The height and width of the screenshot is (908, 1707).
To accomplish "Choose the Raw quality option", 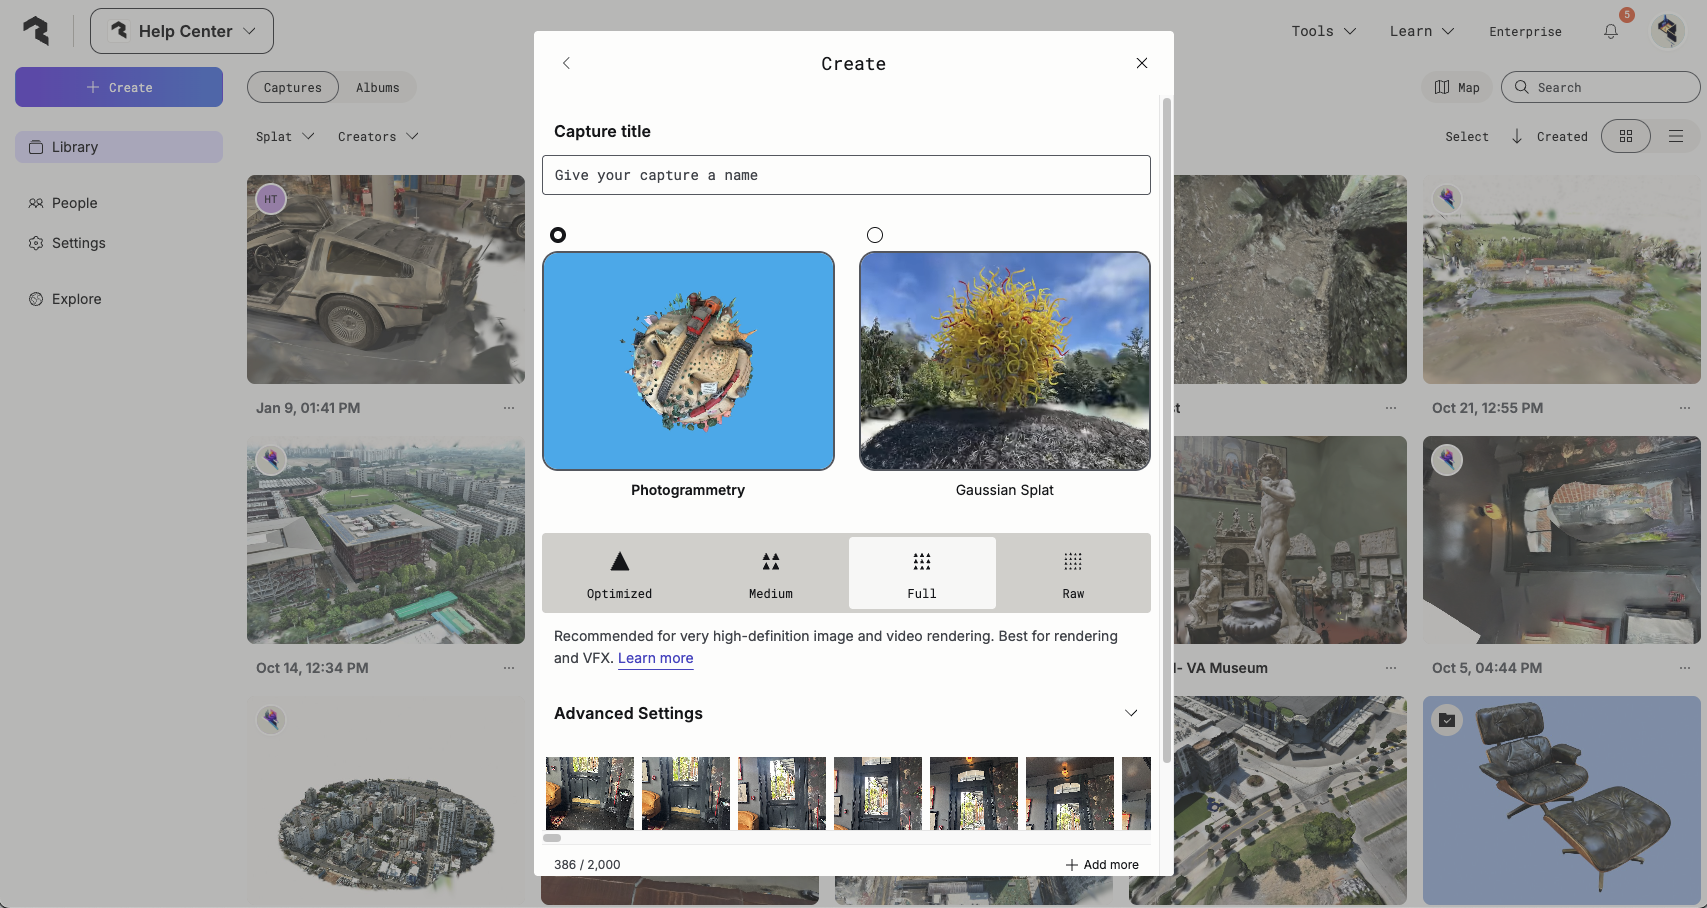I will pyautogui.click(x=1072, y=573).
